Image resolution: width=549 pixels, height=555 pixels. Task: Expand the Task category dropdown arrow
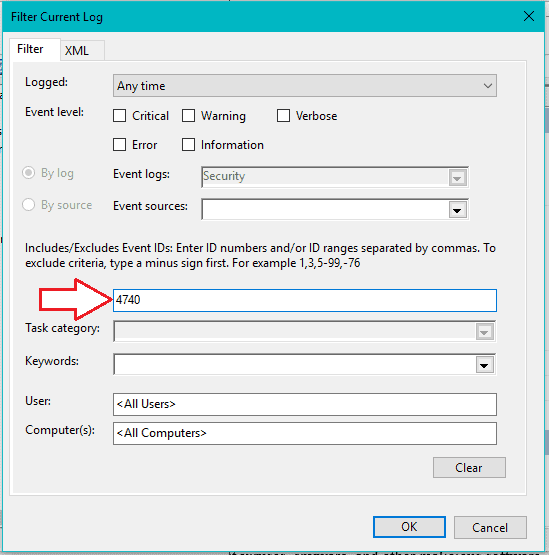click(x=484, y=332)
